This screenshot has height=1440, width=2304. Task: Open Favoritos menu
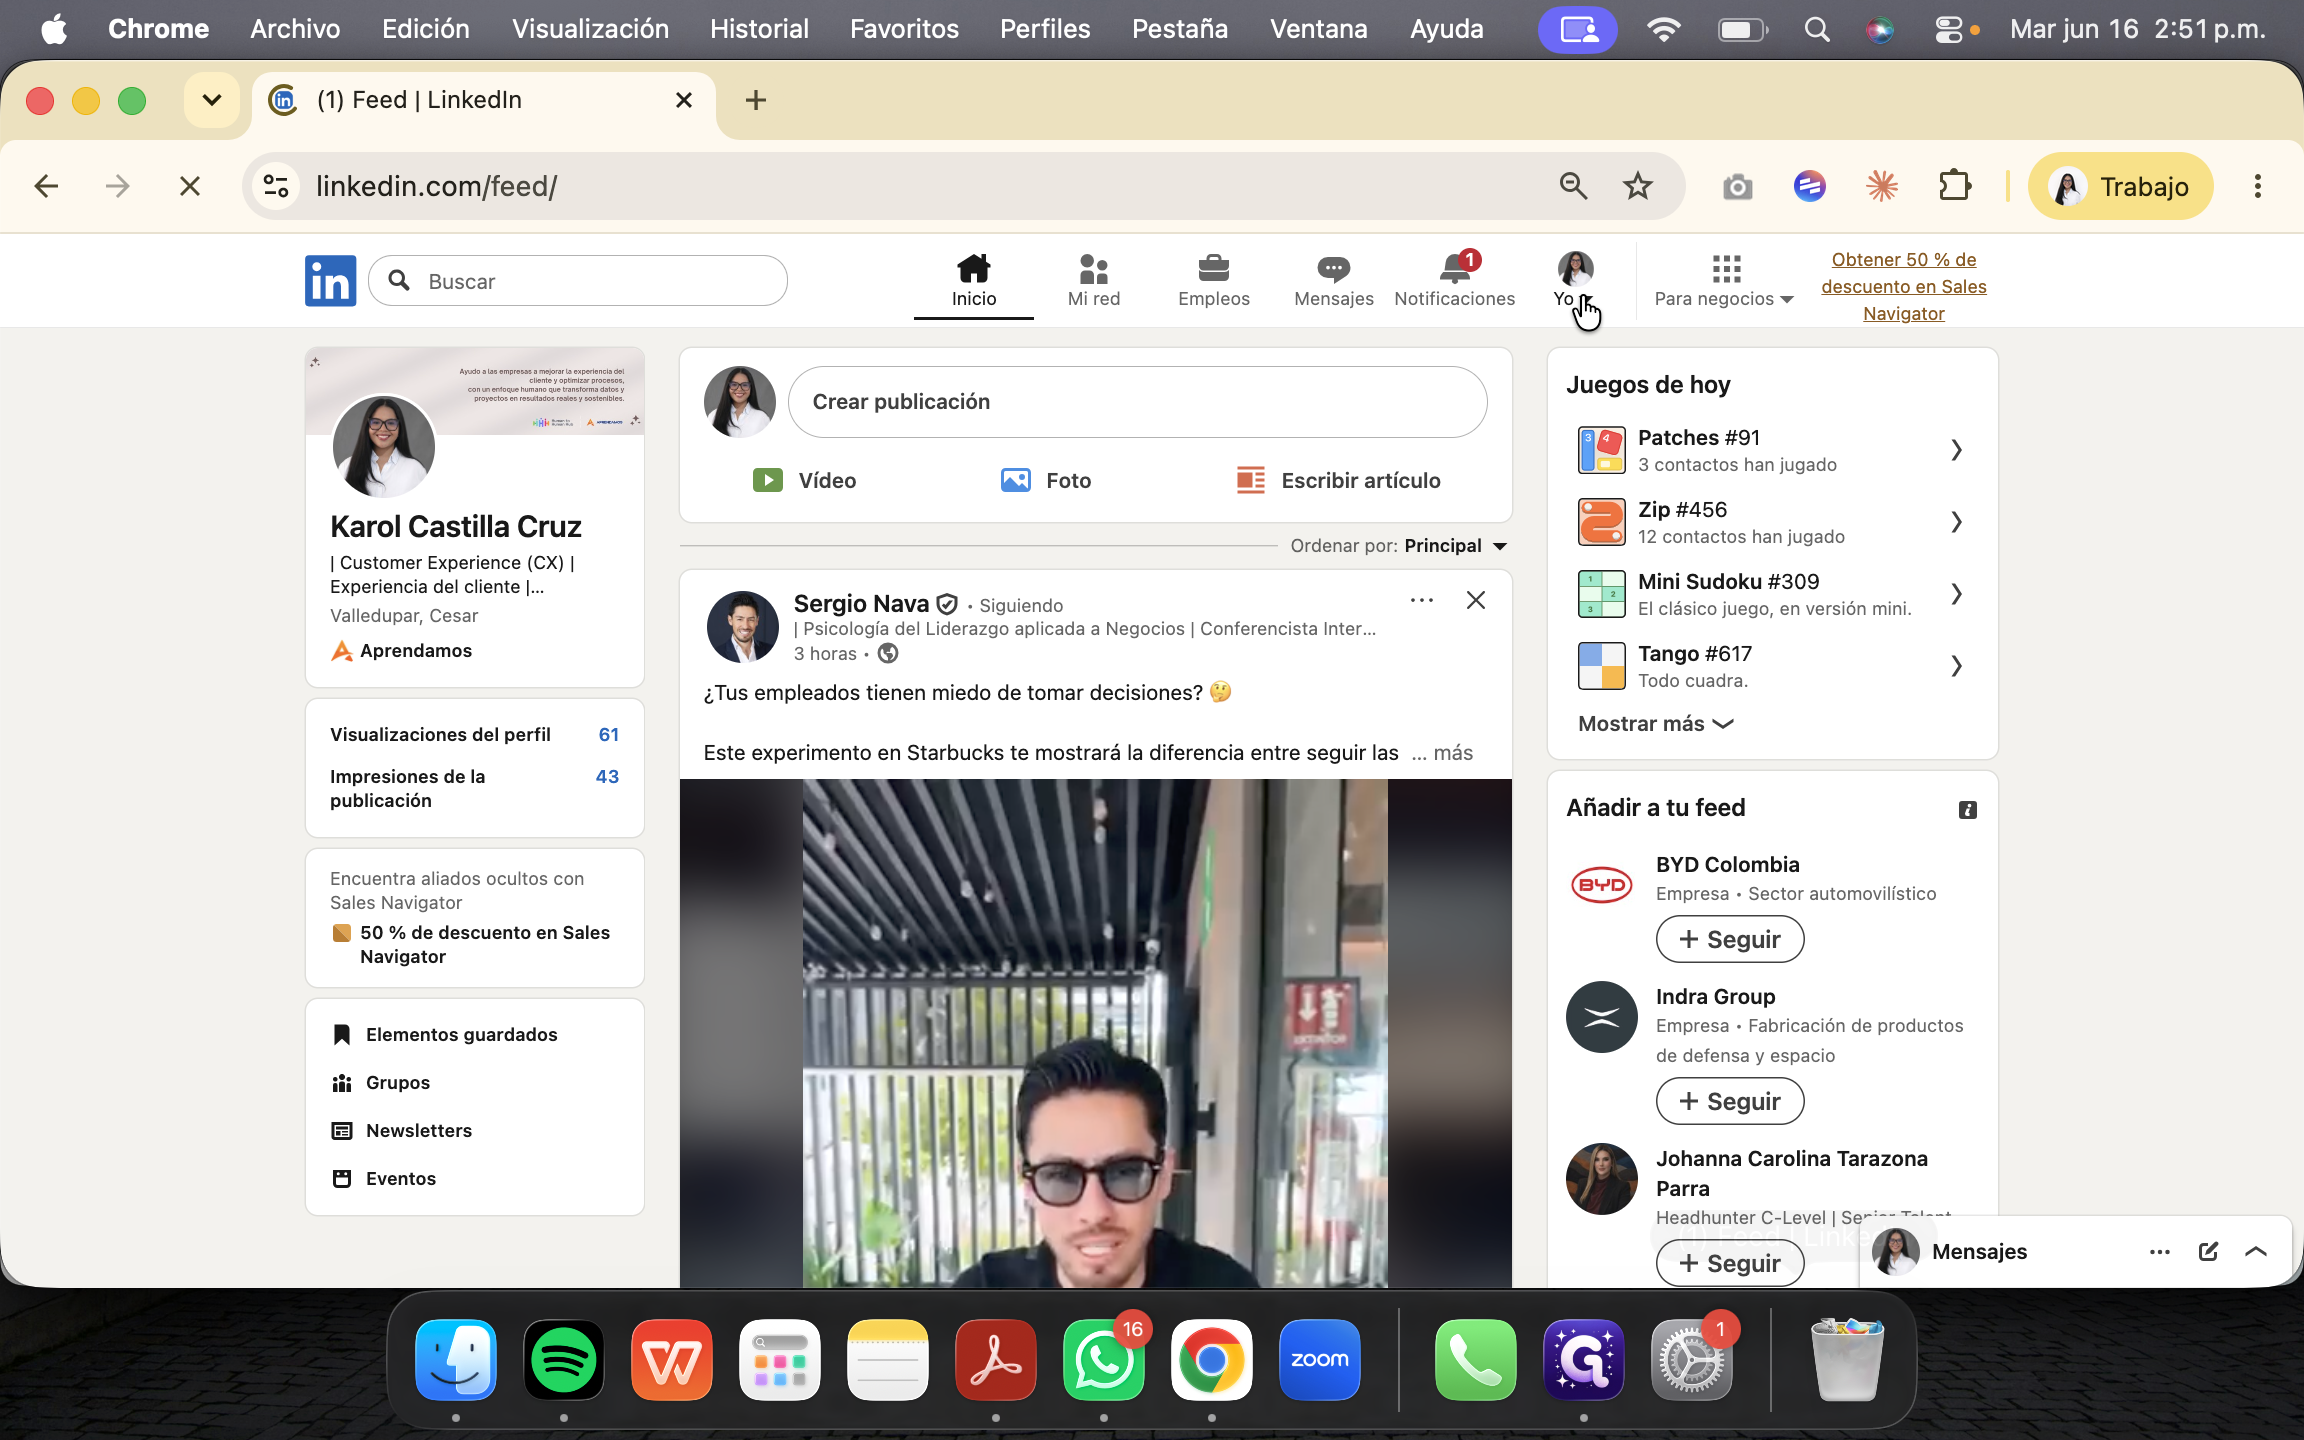(x=904, y=29)
